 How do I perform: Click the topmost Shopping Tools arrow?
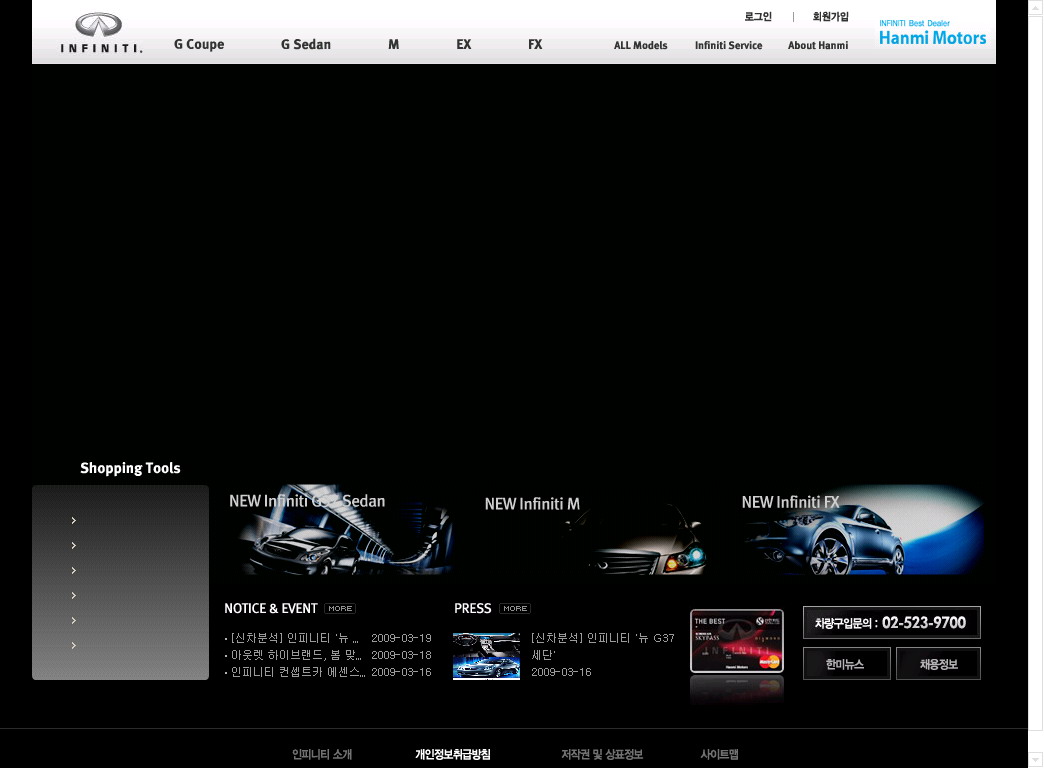73,520
